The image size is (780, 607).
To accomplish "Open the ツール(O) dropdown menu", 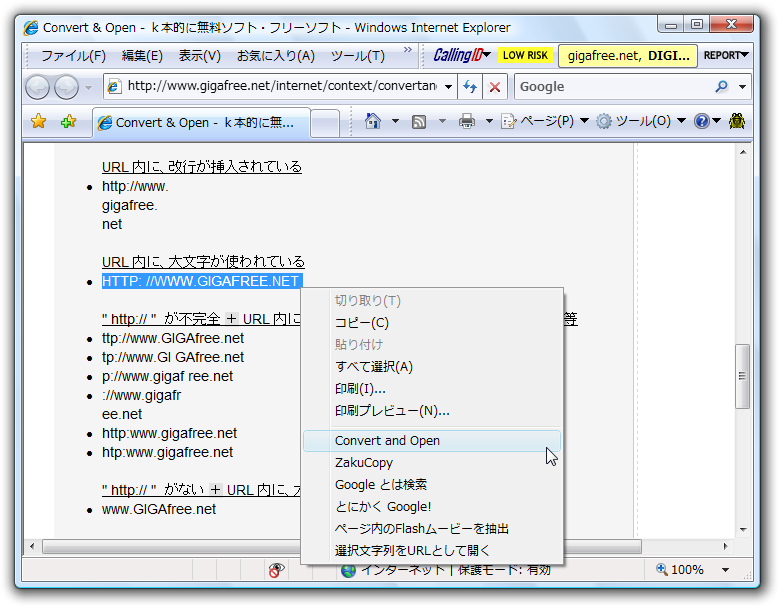I will 641,121.
